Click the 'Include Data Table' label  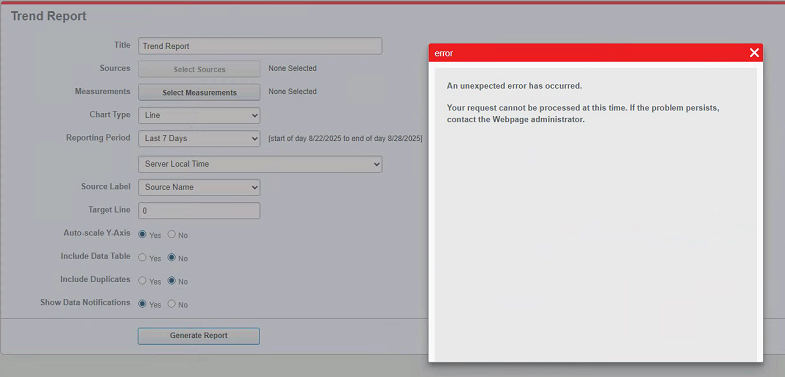95,256
